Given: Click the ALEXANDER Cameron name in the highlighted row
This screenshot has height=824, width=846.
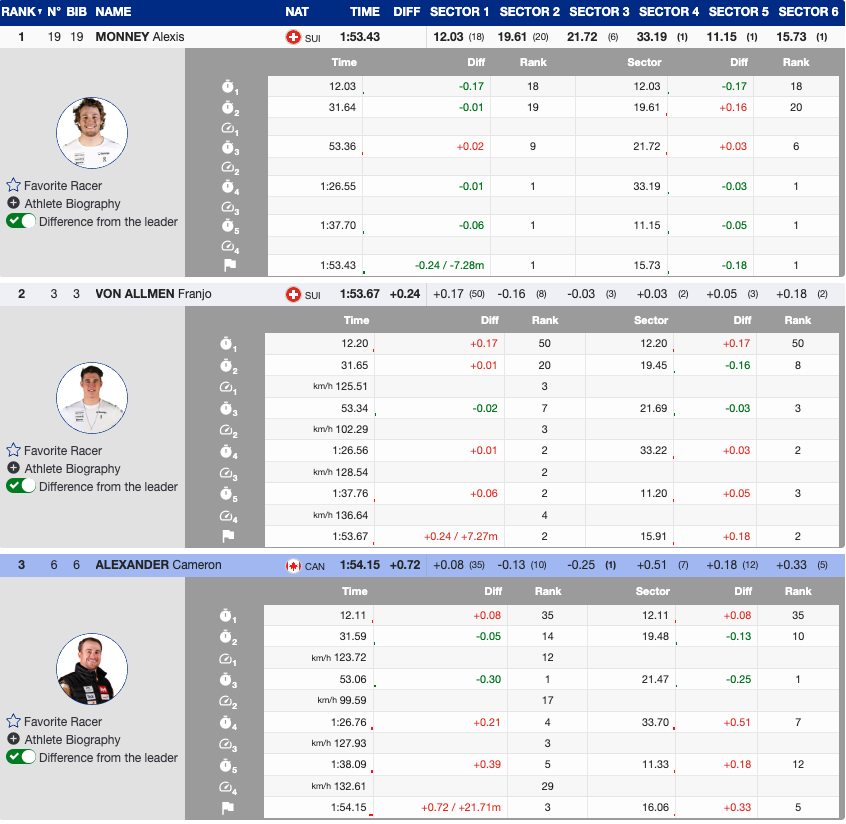Looking at the screenshot, I should pyautogui.click(x=160, y=565).
